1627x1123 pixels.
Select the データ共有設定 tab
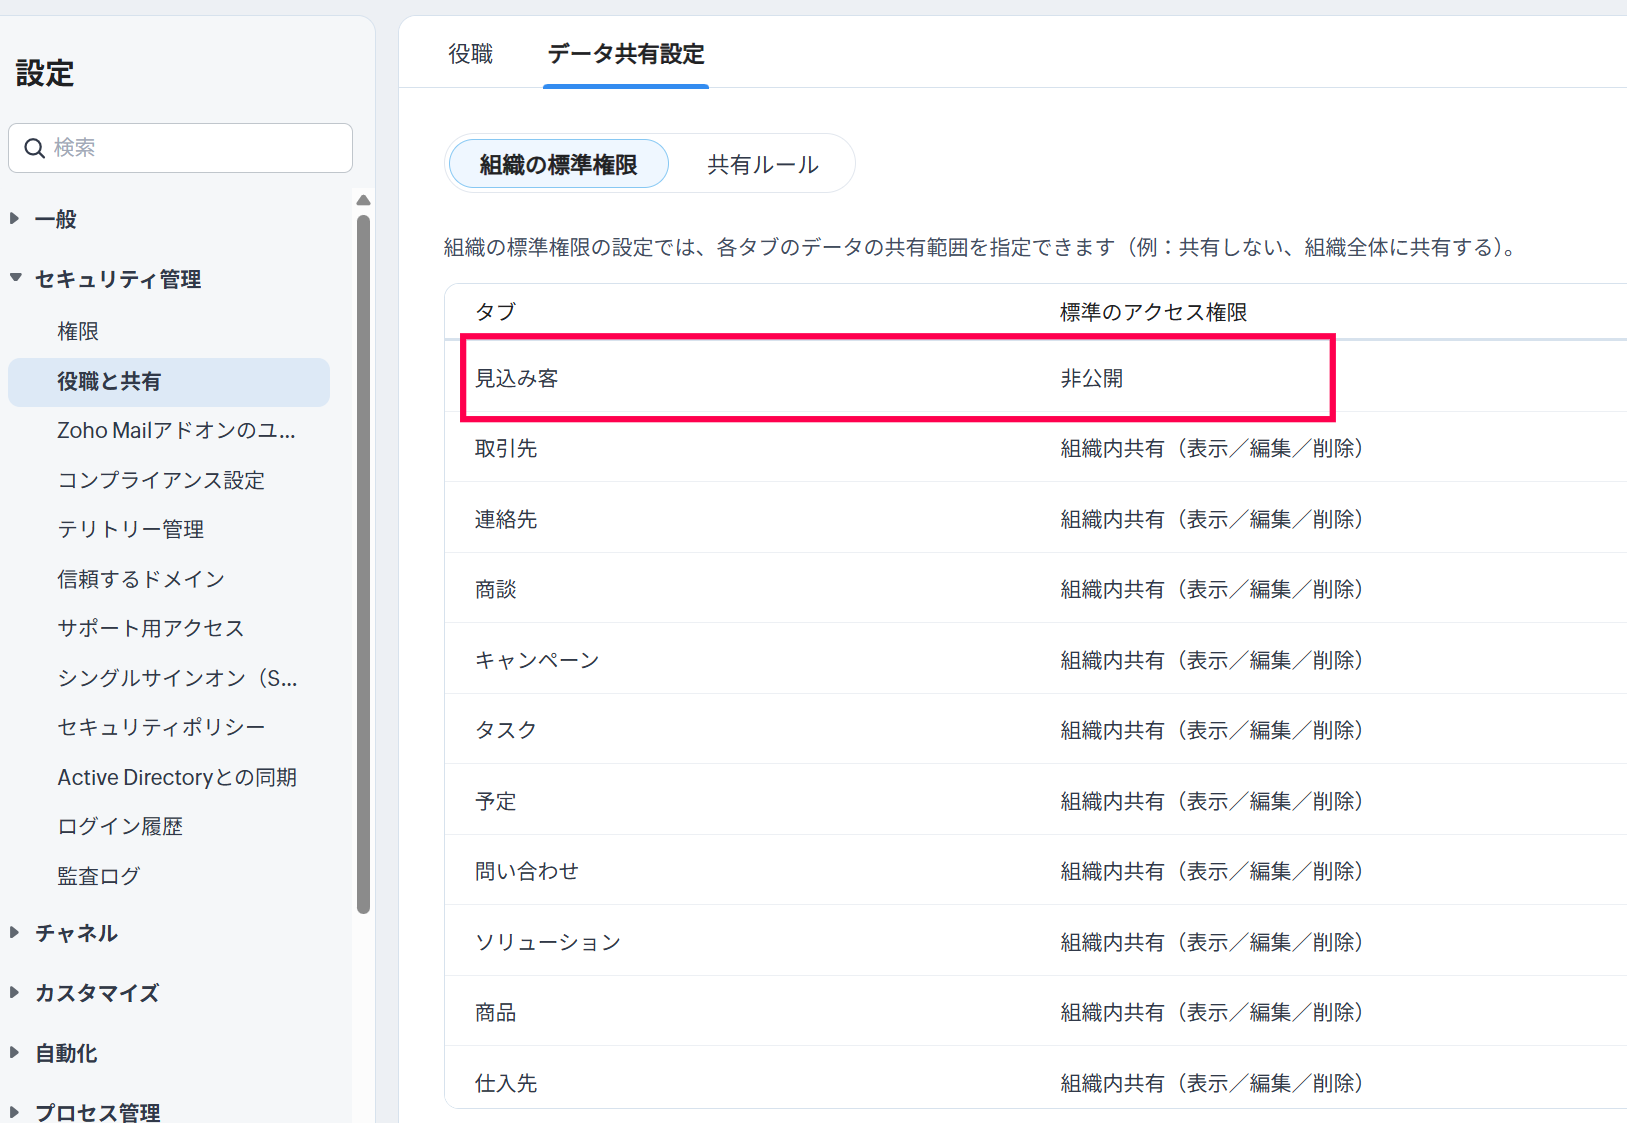pos(626,54)
